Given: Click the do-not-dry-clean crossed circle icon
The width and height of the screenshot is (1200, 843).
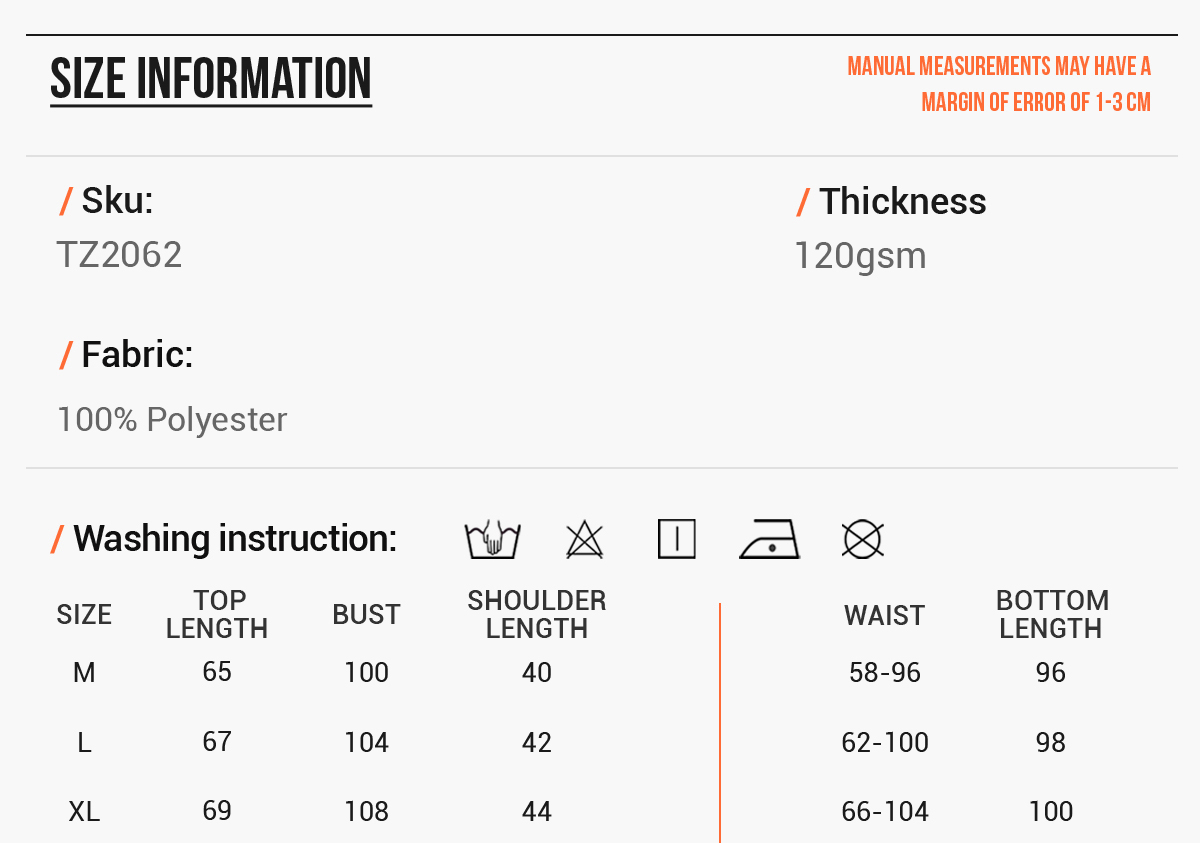Looking at the screenshot, I should click(863, 540).
